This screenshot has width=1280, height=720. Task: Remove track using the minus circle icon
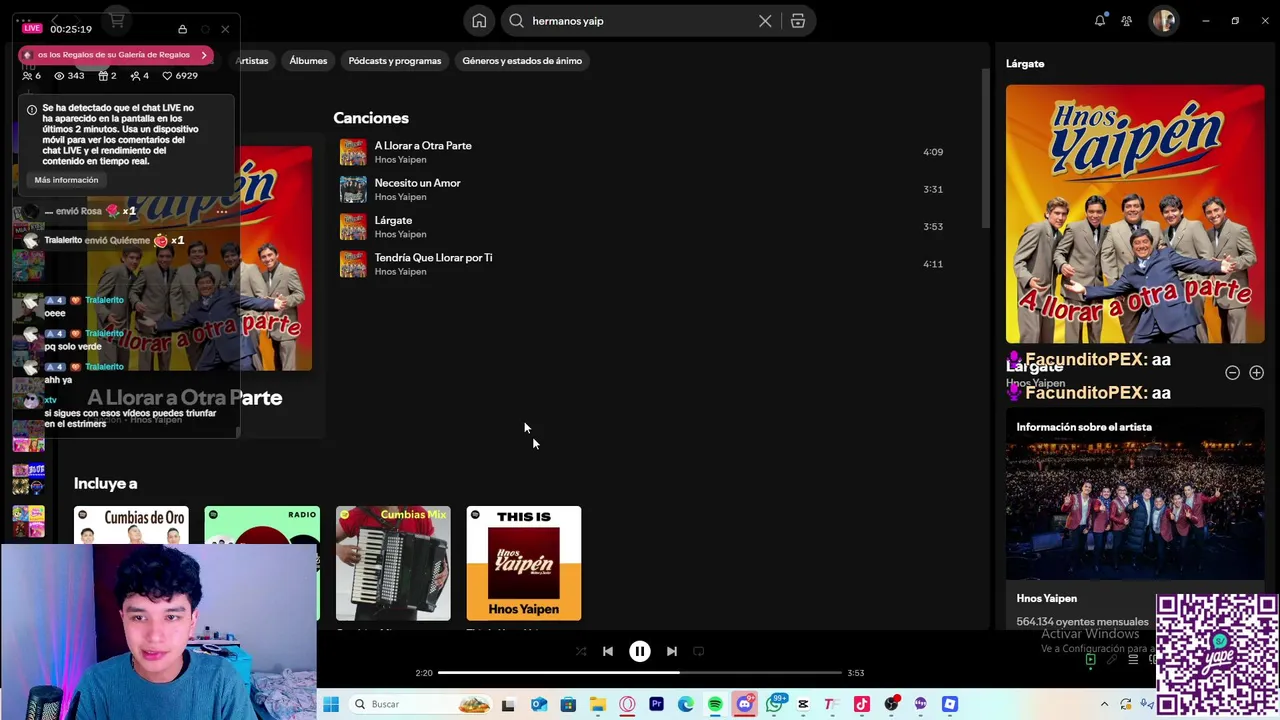(x=1232, y=373)
